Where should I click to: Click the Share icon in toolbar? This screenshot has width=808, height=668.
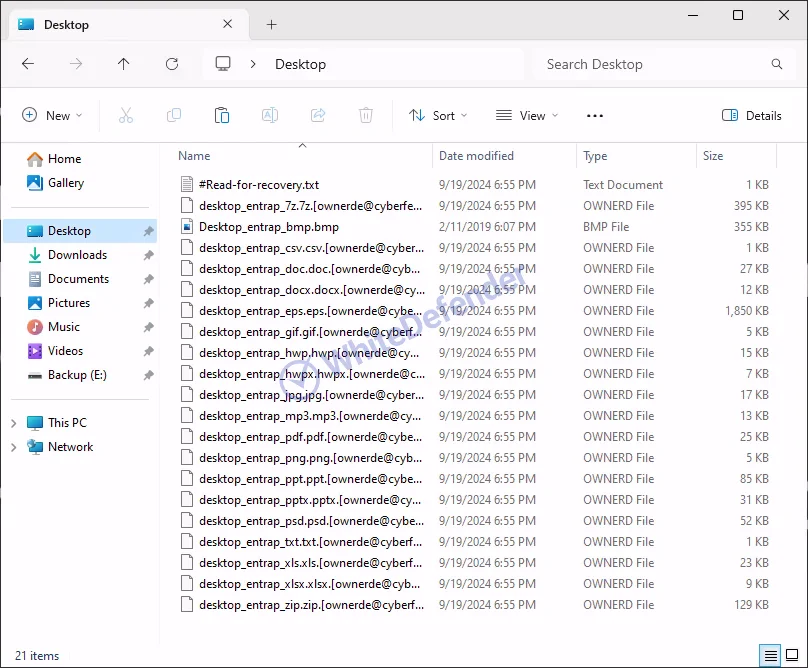pyautogui.click(x=318, y=116)
